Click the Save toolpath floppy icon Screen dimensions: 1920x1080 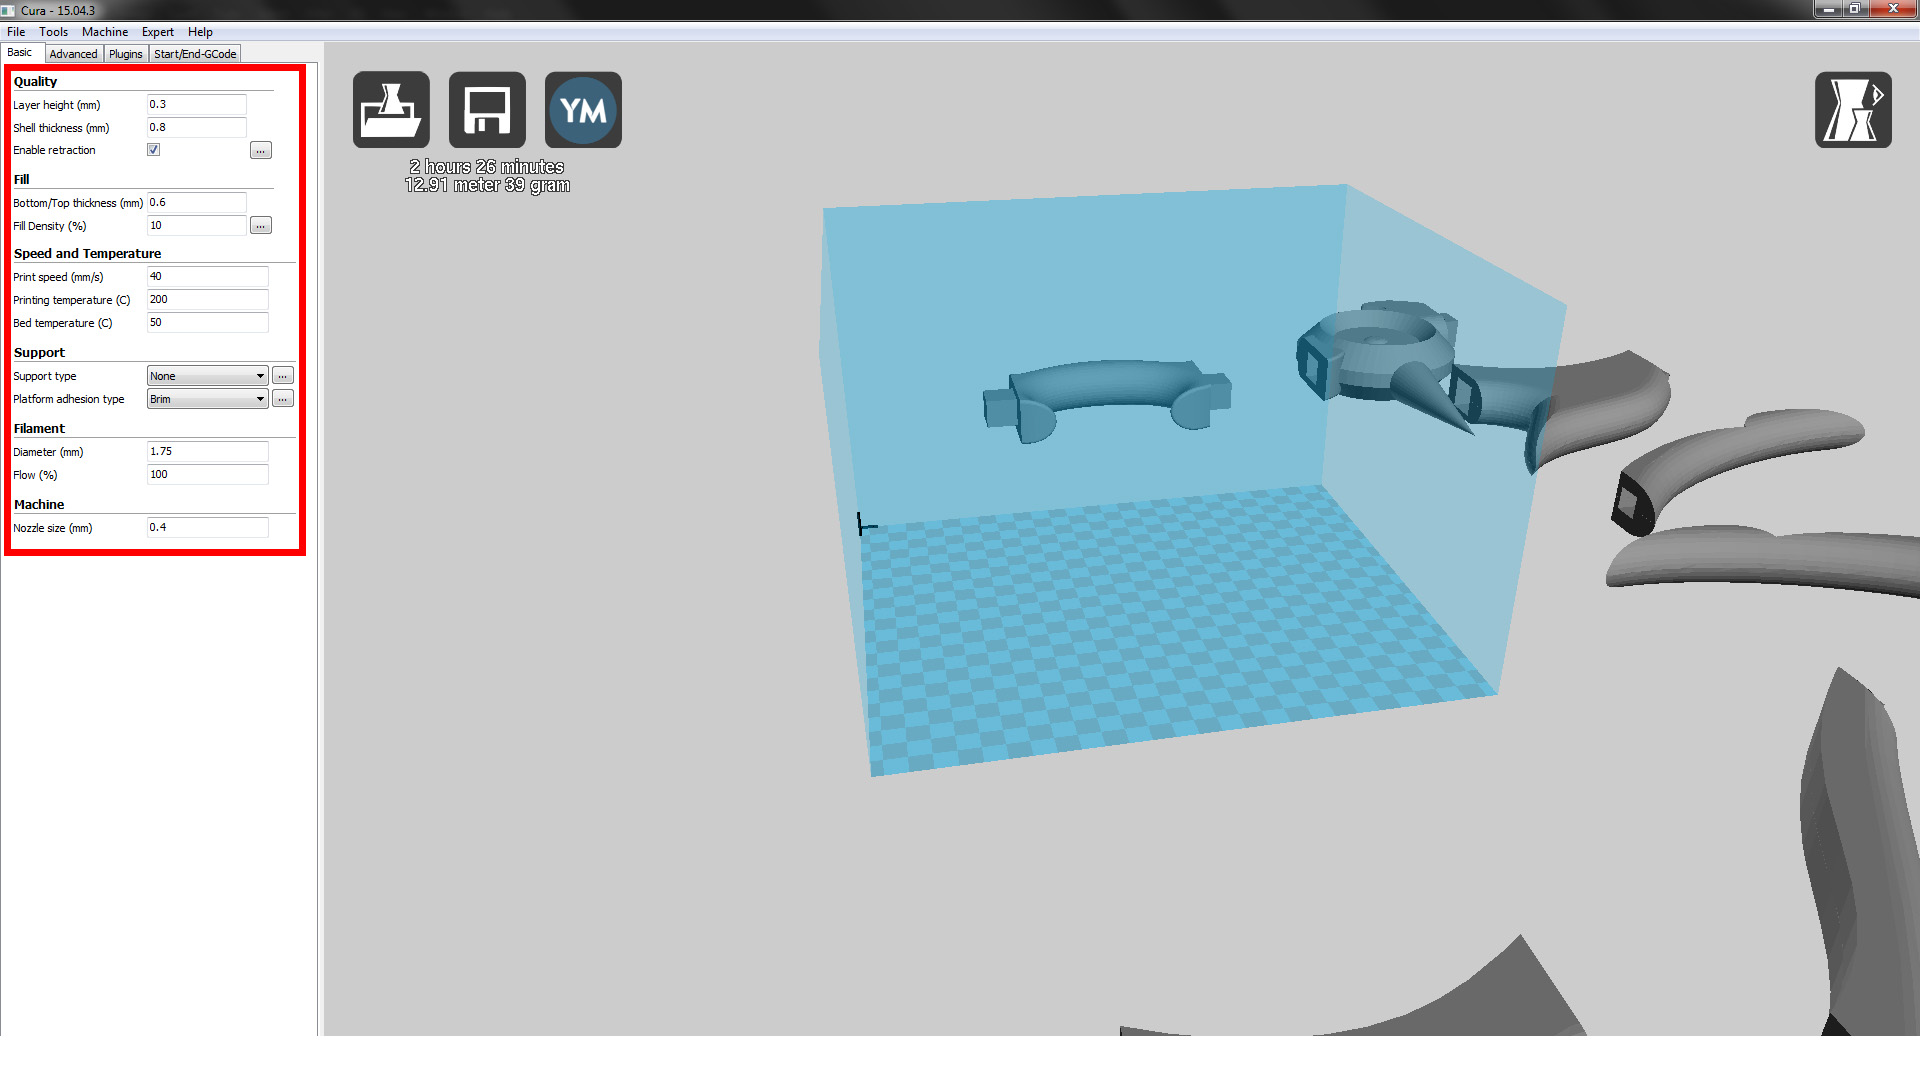[x=487, y=110]
